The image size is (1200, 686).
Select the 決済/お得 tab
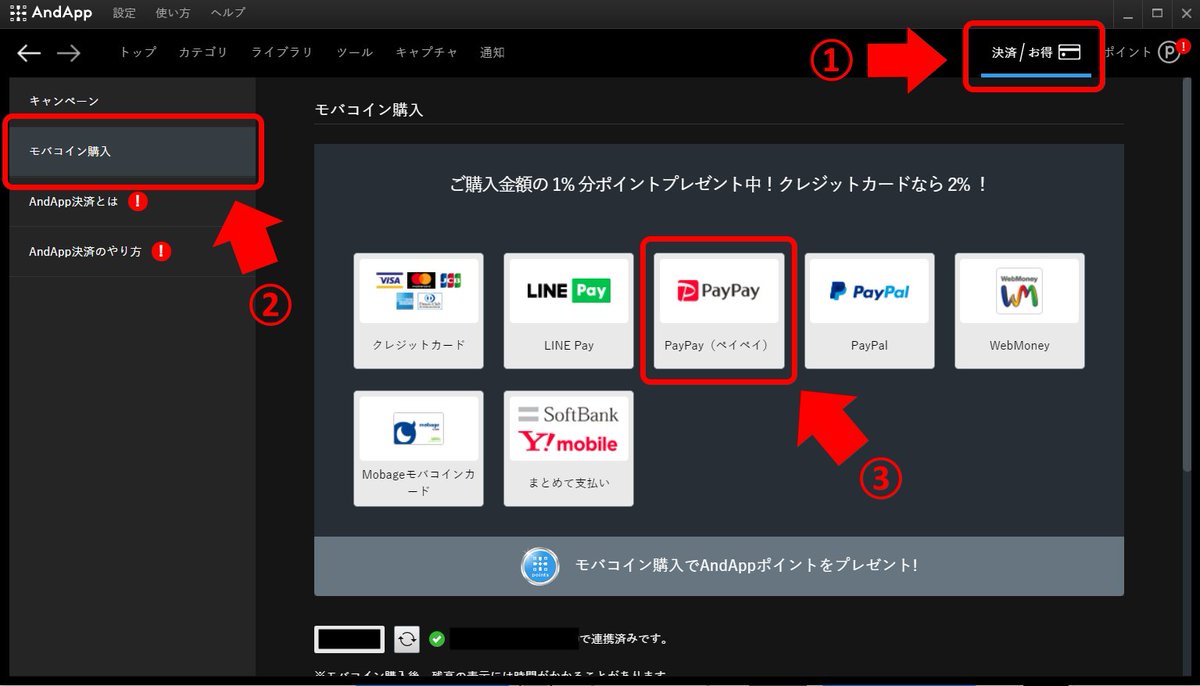tap(1035, 53)
